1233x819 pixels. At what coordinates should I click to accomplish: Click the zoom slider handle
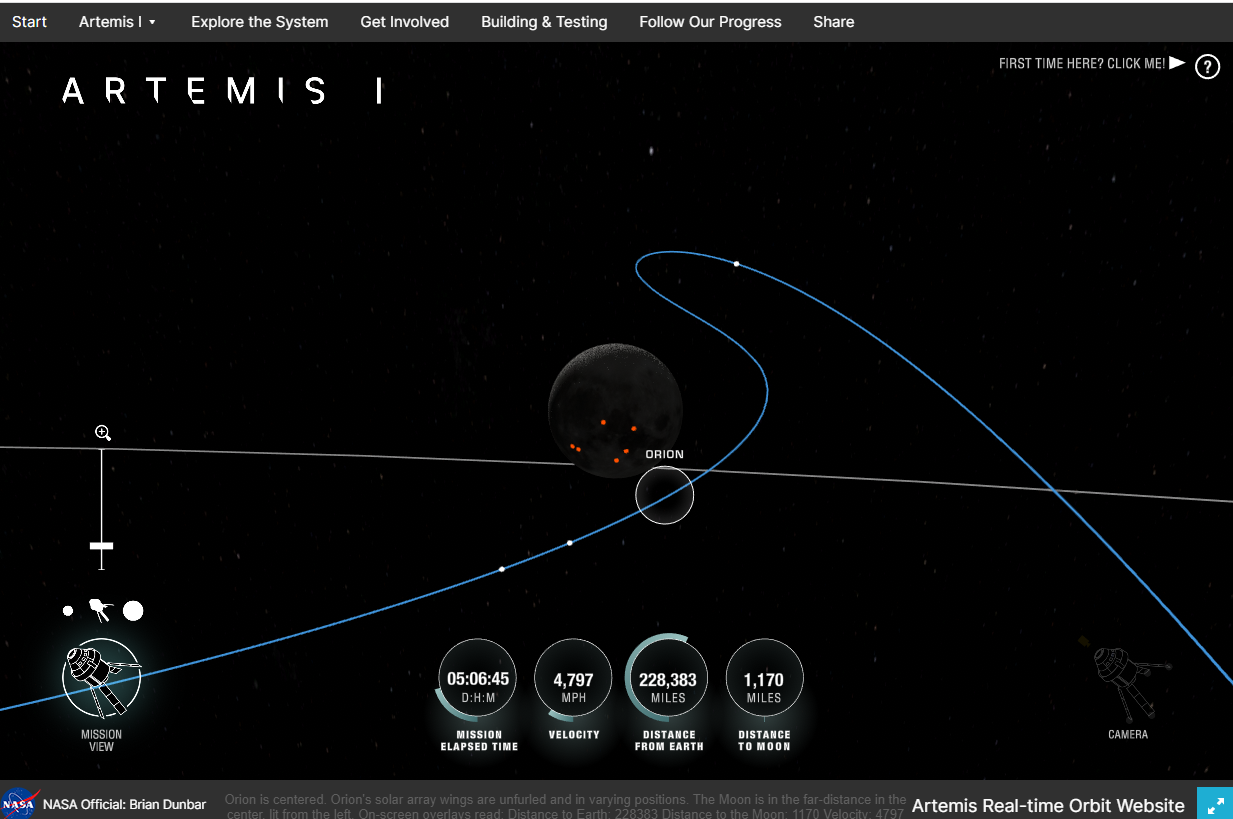coord(101,546)
